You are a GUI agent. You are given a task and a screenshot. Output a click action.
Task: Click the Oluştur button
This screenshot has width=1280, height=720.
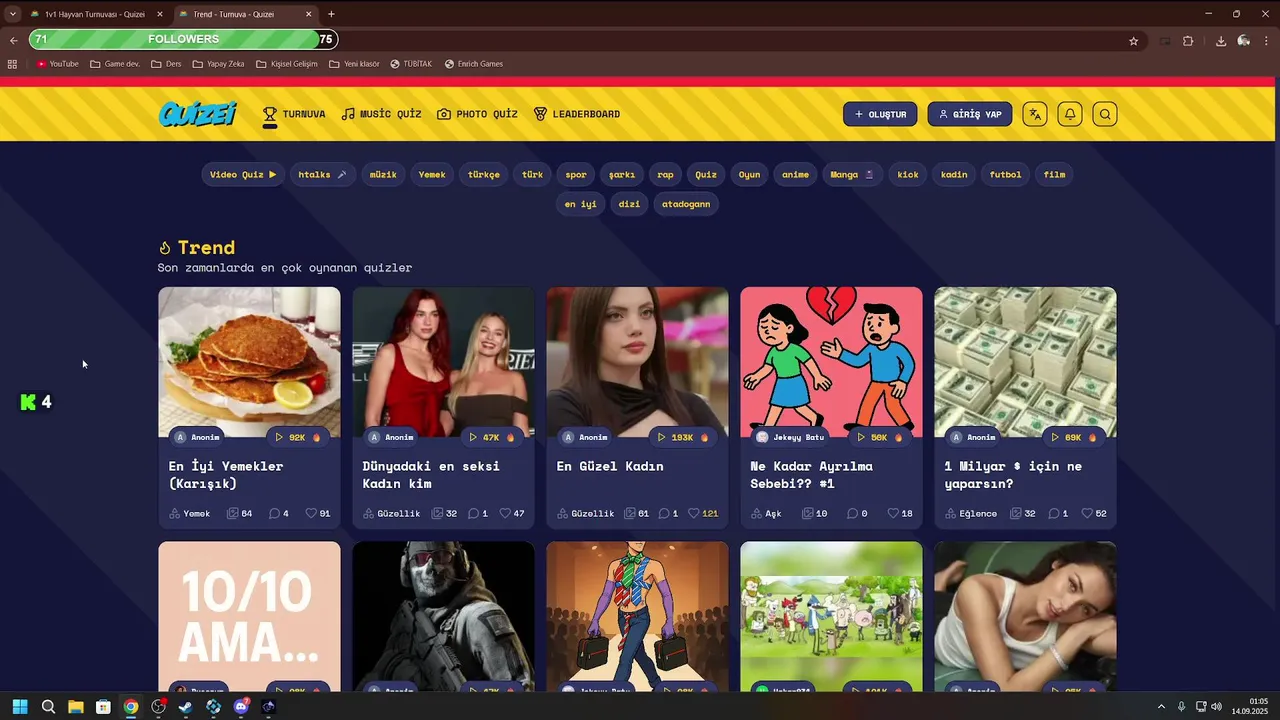880,114
